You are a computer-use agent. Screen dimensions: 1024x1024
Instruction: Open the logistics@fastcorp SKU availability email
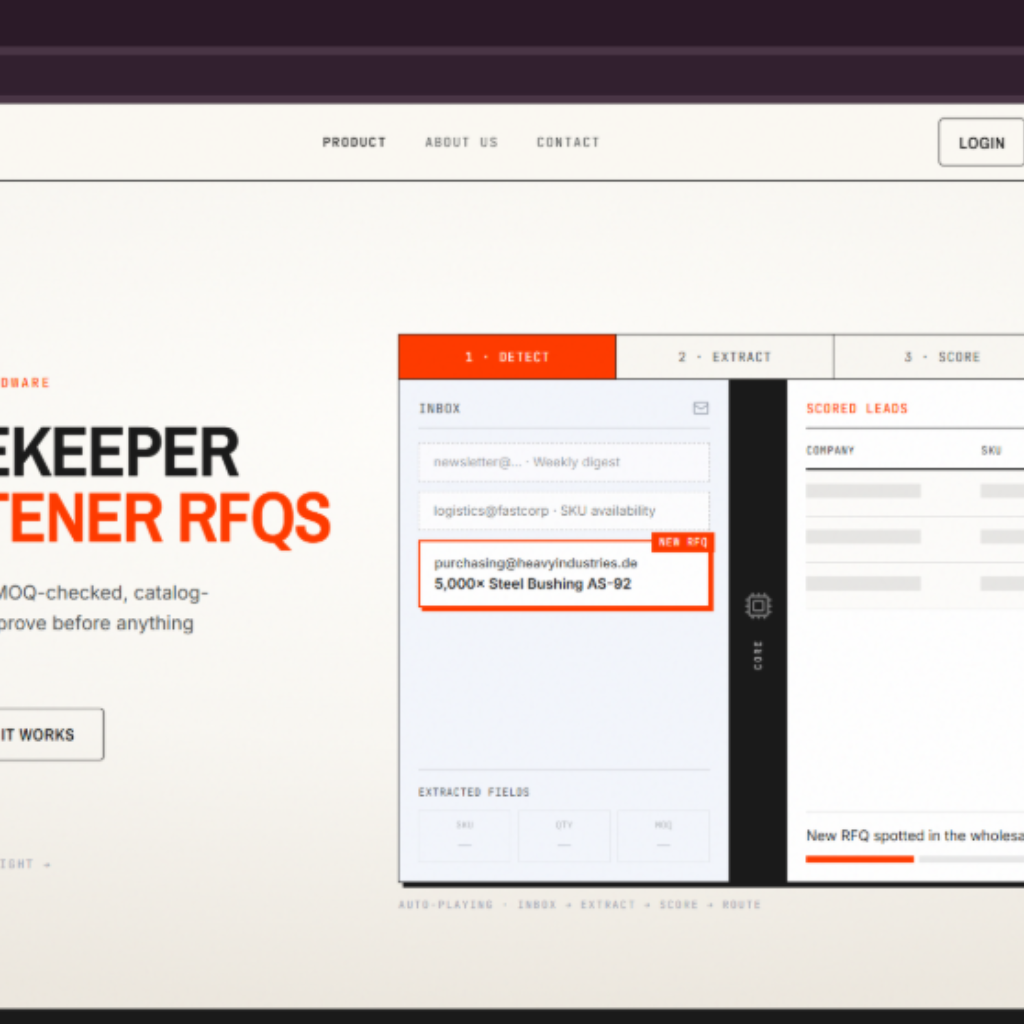pyautogui.click(x=564, y=511)
